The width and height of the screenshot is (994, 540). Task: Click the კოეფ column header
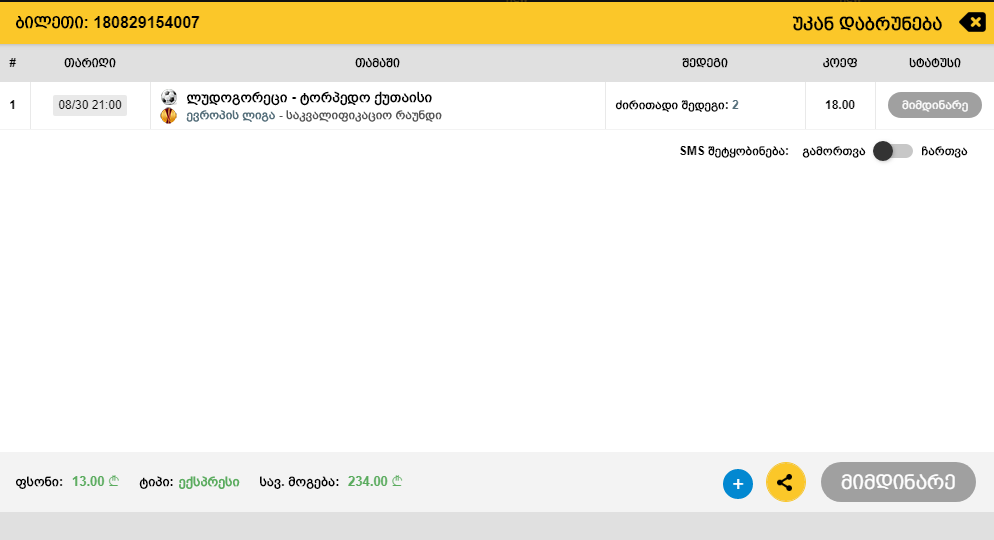[x=840, y=63]
